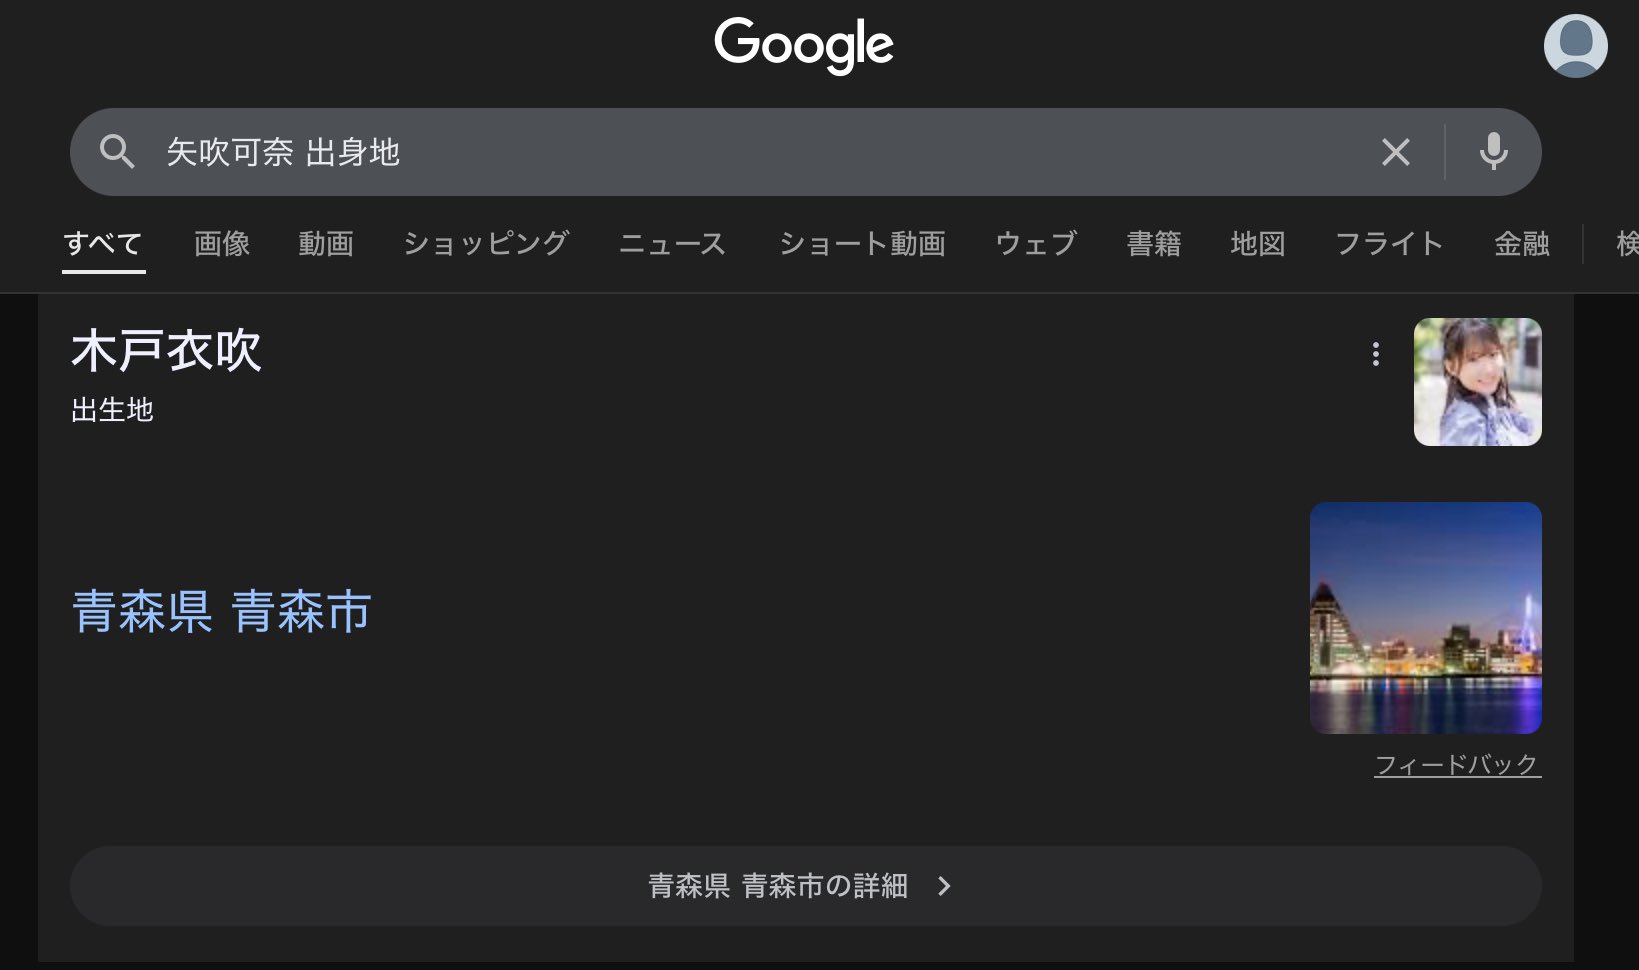Open the 木戸衣吹 portrait thumbnail

point(1477,382)
